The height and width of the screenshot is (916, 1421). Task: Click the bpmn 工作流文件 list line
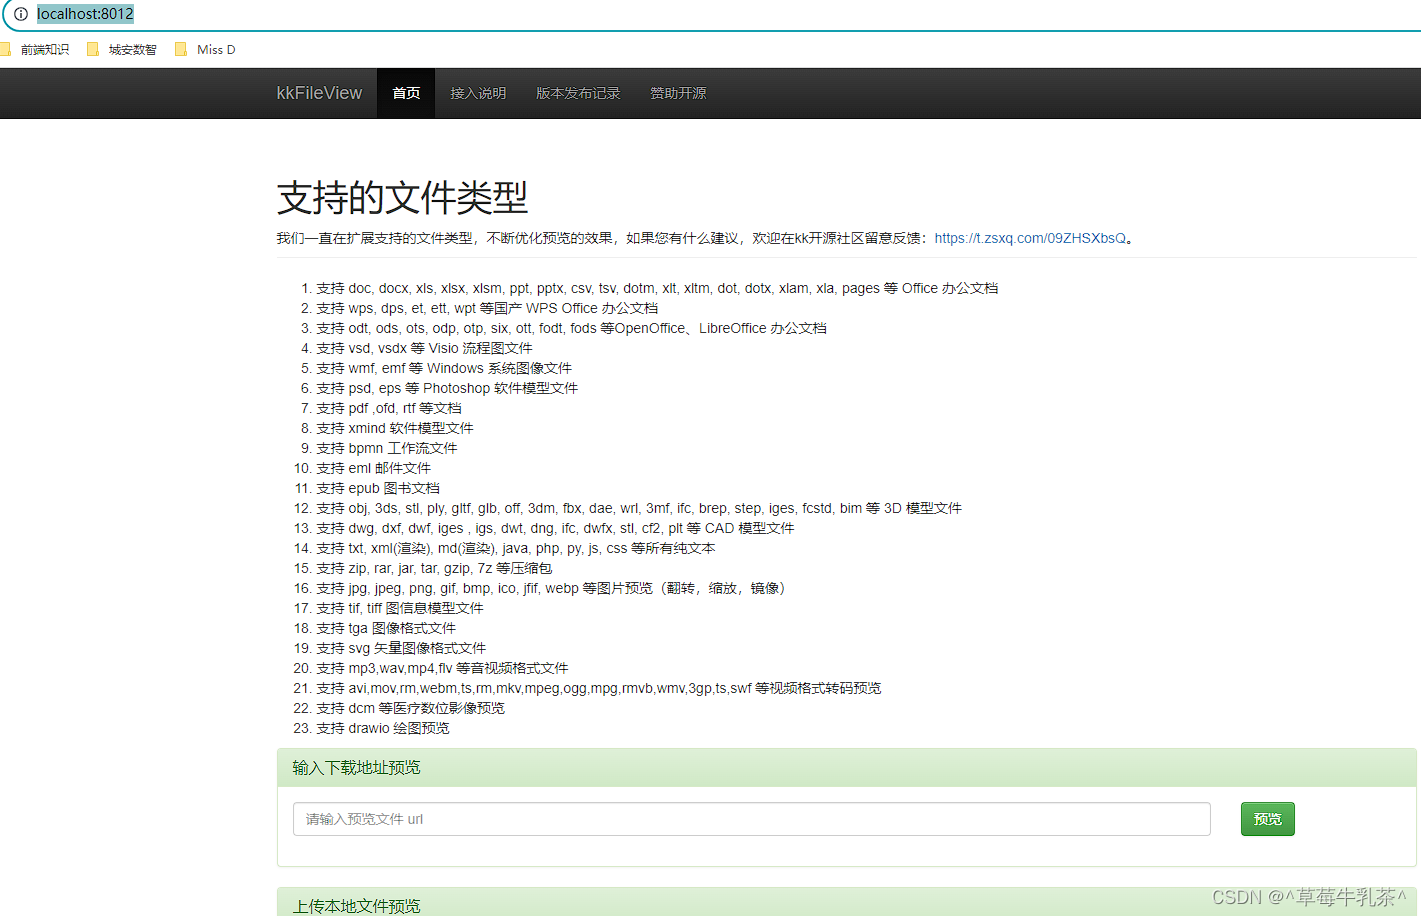387,448
